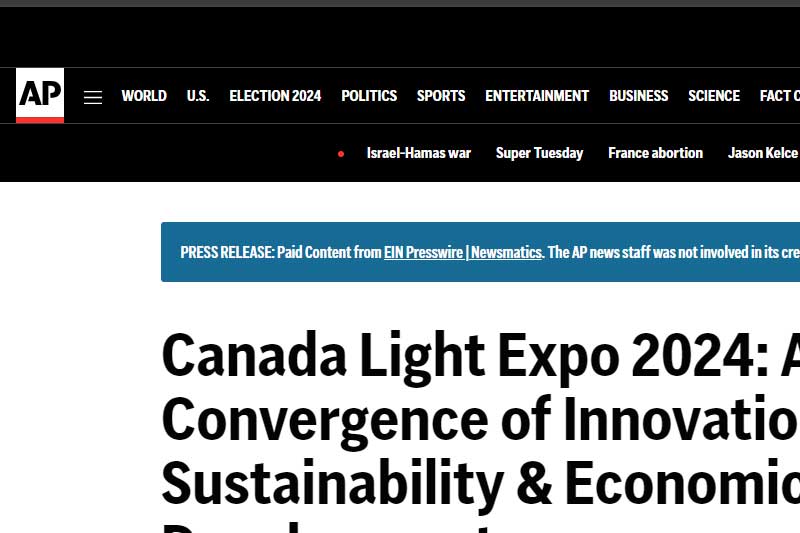The image size is (800, 533).
Task: Click the empty black banner above the navigation
Action: (x=400, y=37)
